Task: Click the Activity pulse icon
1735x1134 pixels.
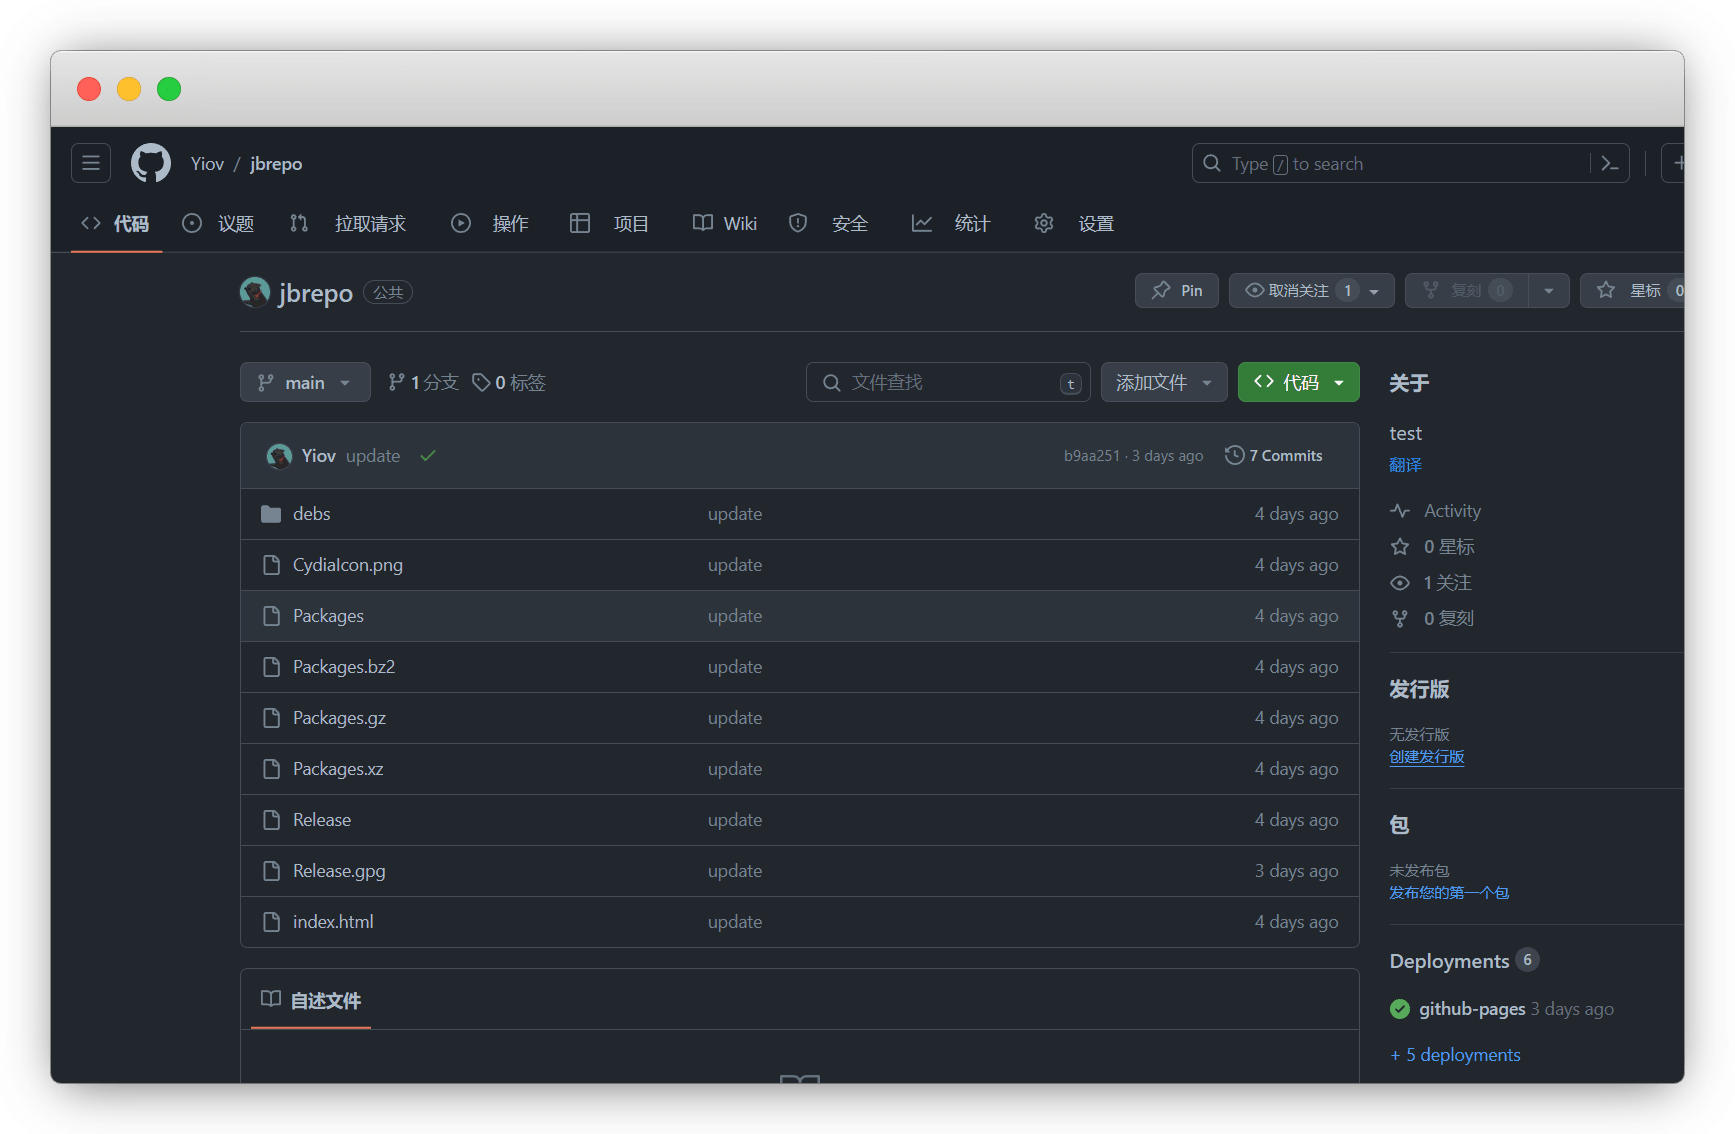Action: [1400, 511]
